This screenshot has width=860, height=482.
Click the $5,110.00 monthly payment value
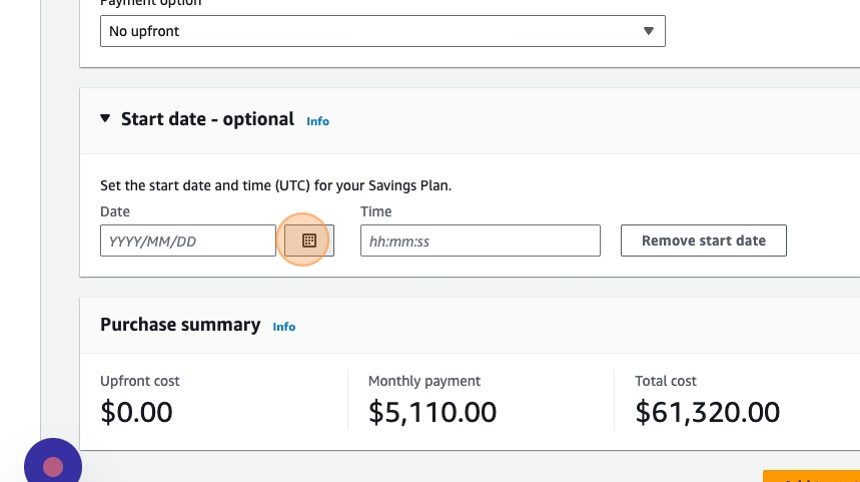pos(432,411)
